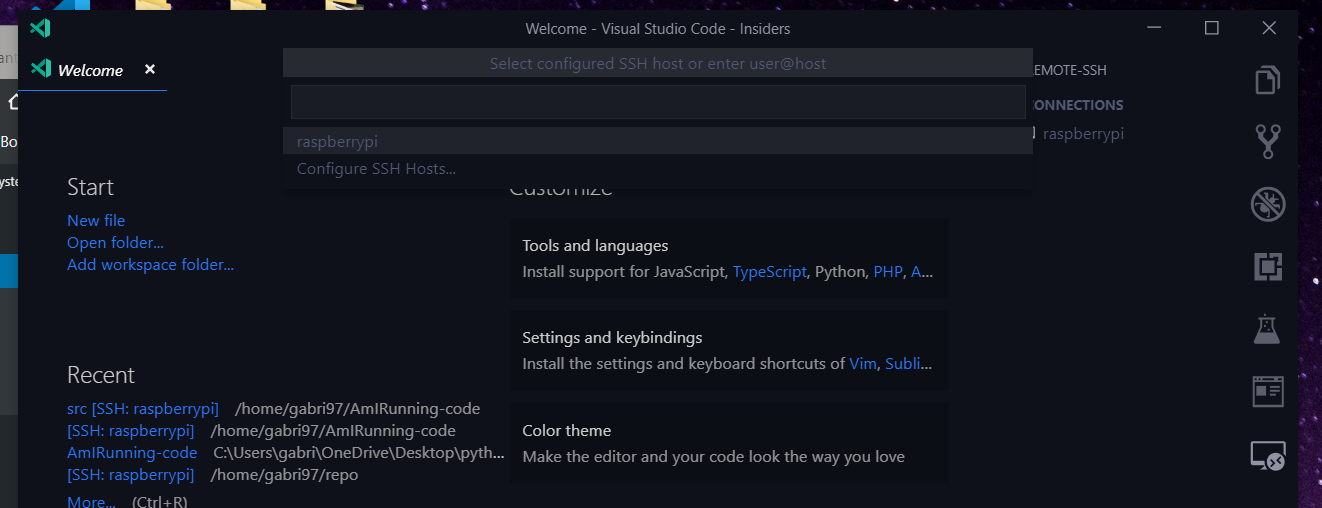Maximize the VS Code window
Image resolution: width=1322 pixels, height=508 pixels.
[1212, 28]
